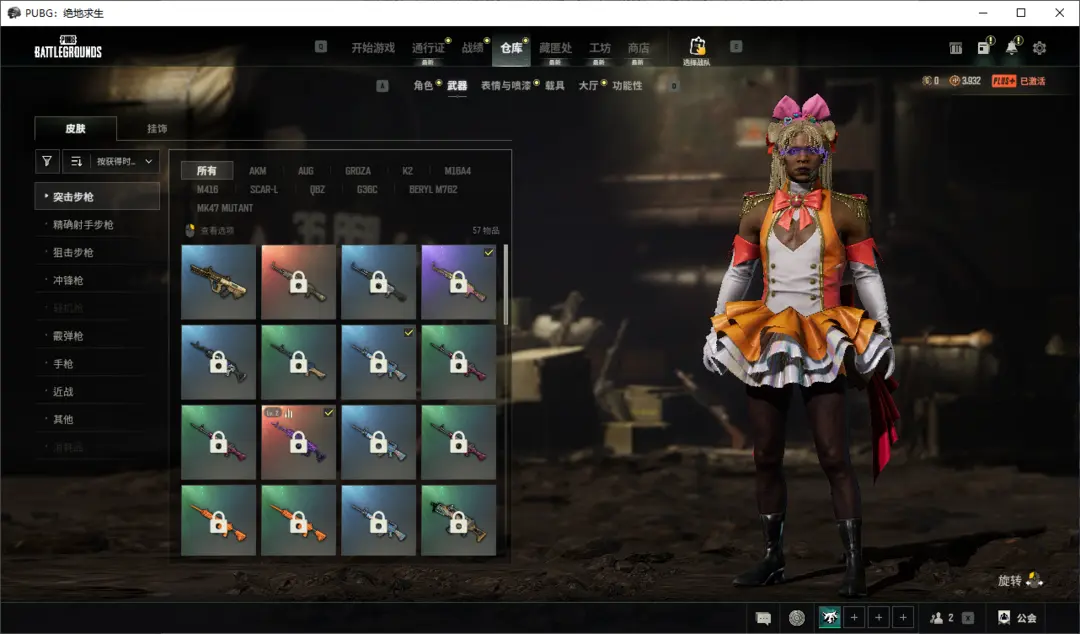Select the 仓库 inventory menu
The width and height of the screenshot is (1080, 634).
511,48
